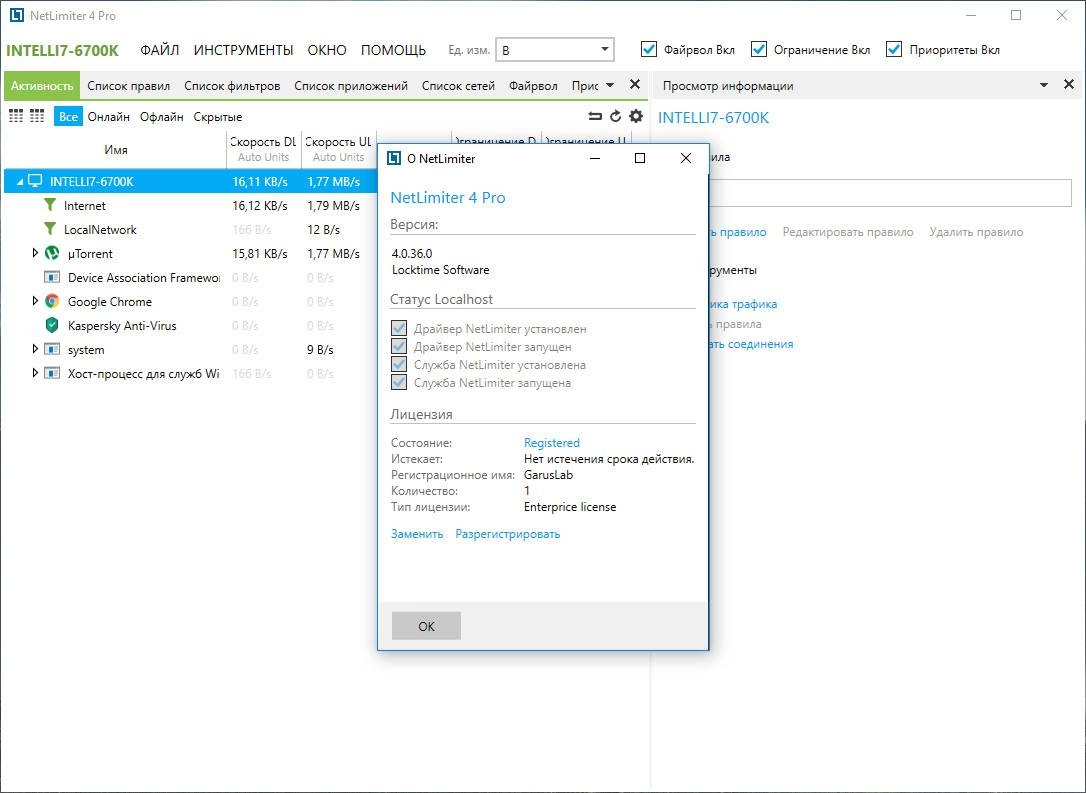Close the О NetLimiter dialog
Viewport: 1086px width, 793px height.
pyautogui.click(x=686, y=159)
